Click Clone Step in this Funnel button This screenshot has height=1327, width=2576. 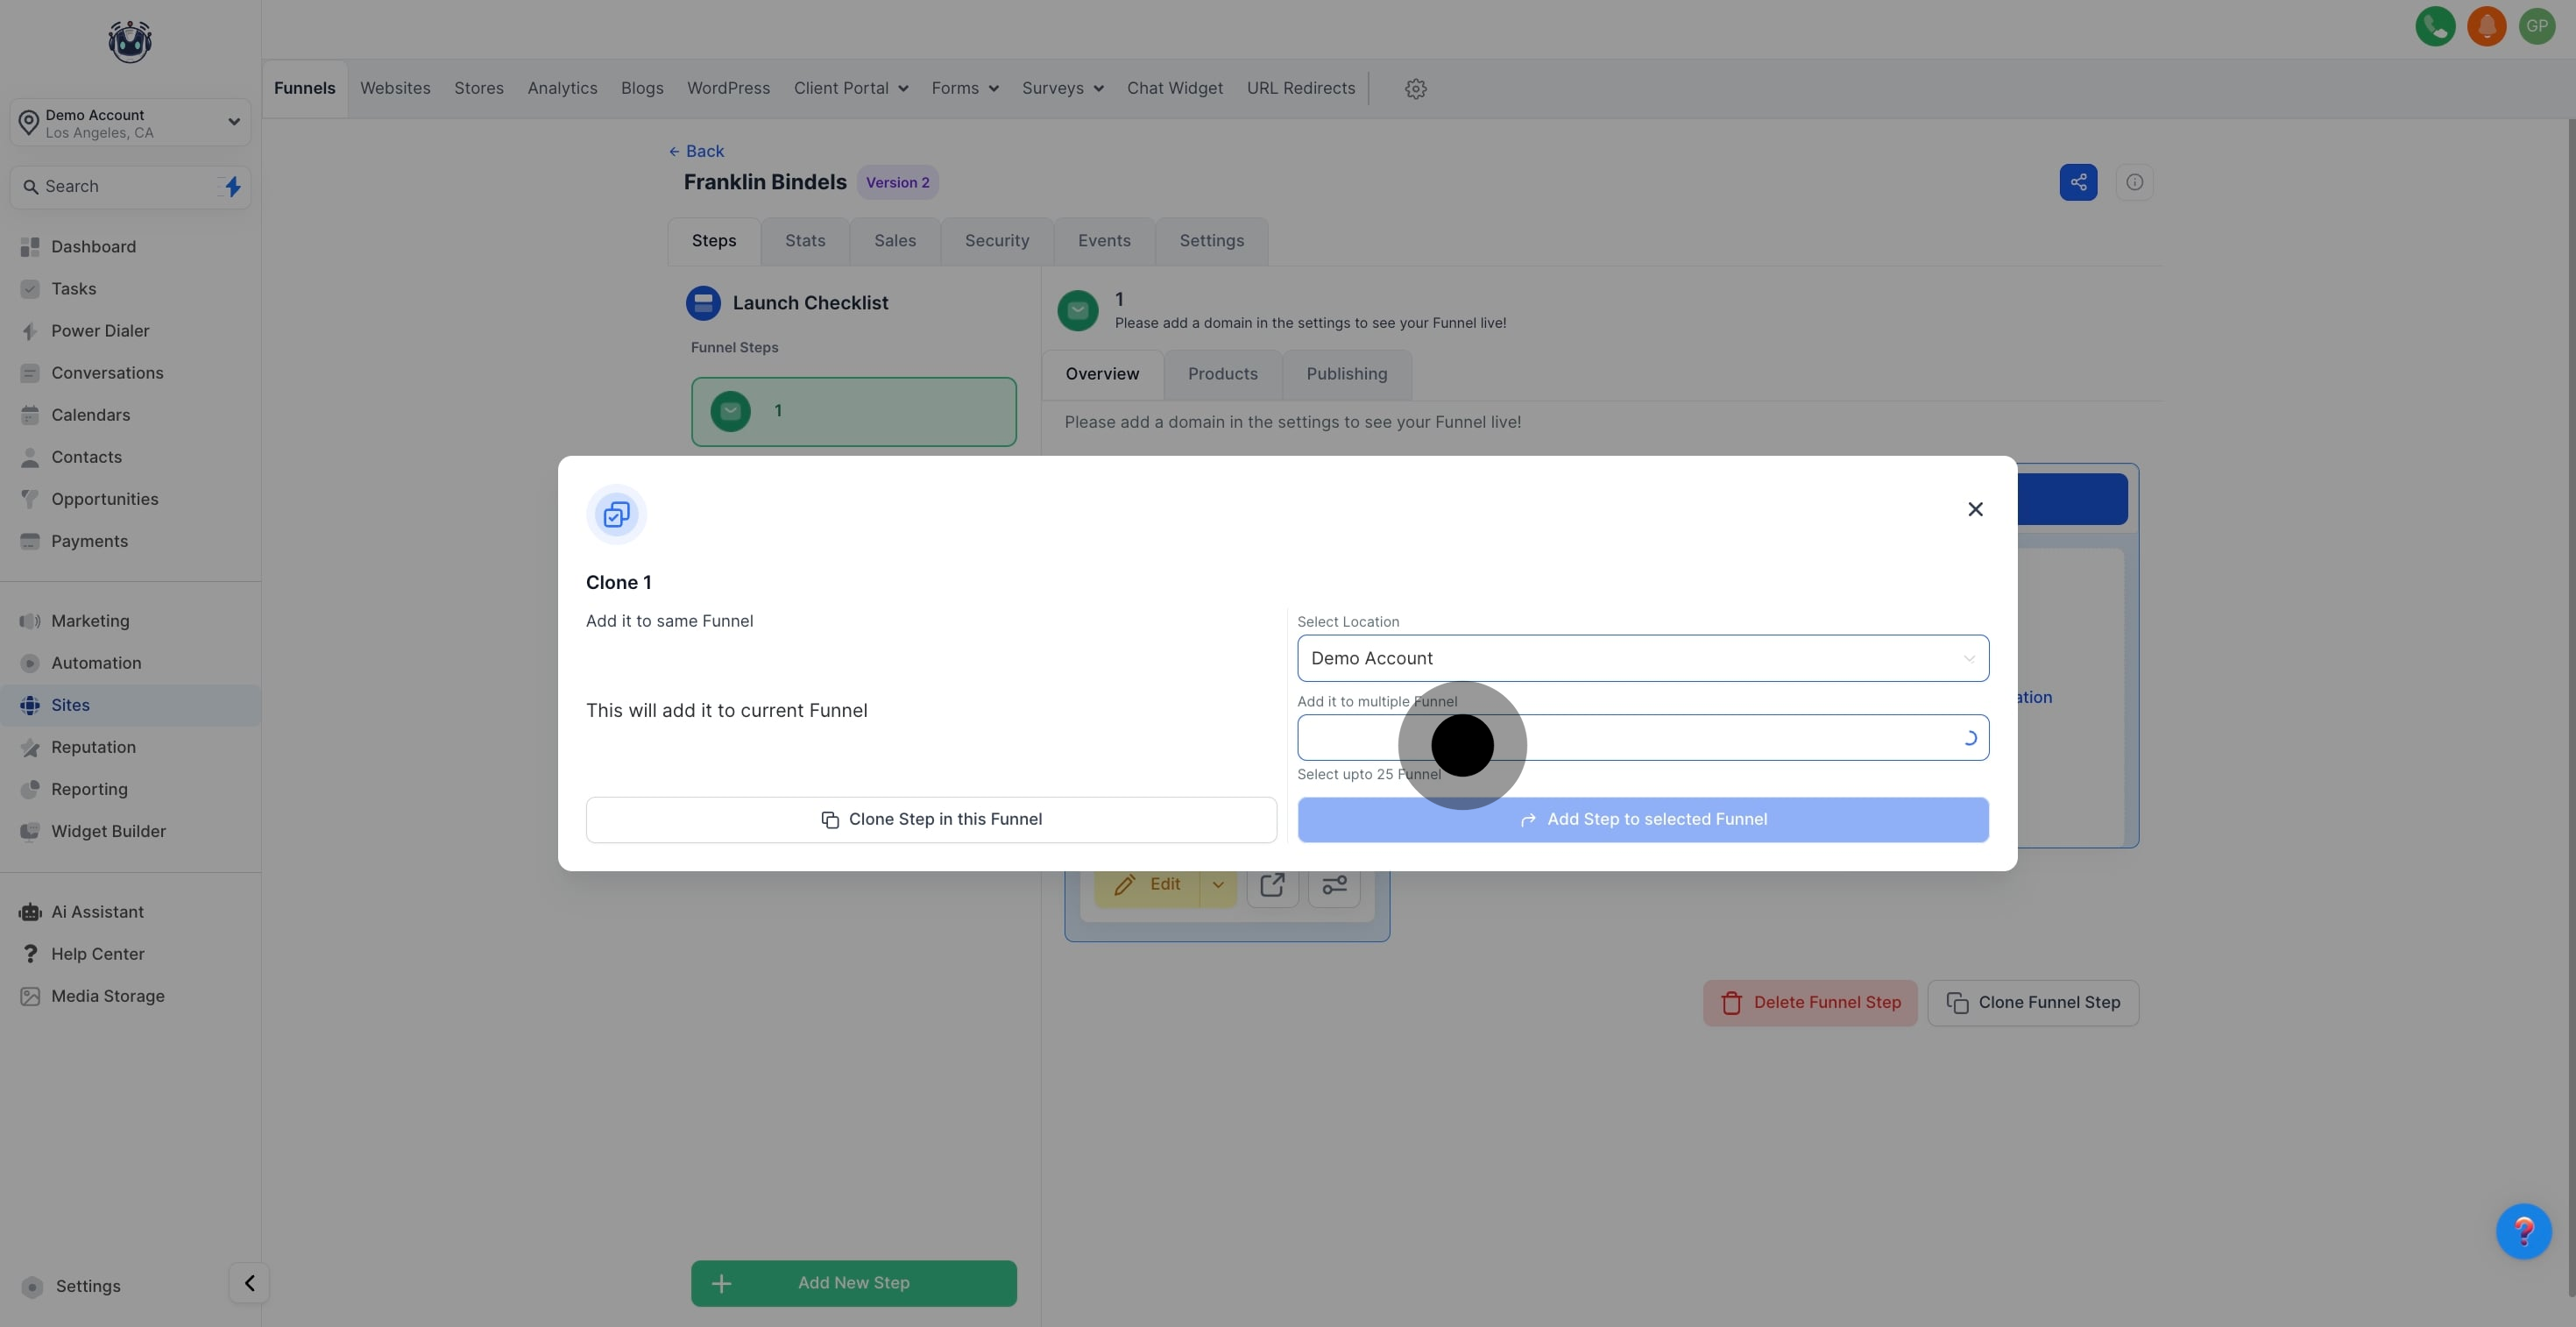931,820
